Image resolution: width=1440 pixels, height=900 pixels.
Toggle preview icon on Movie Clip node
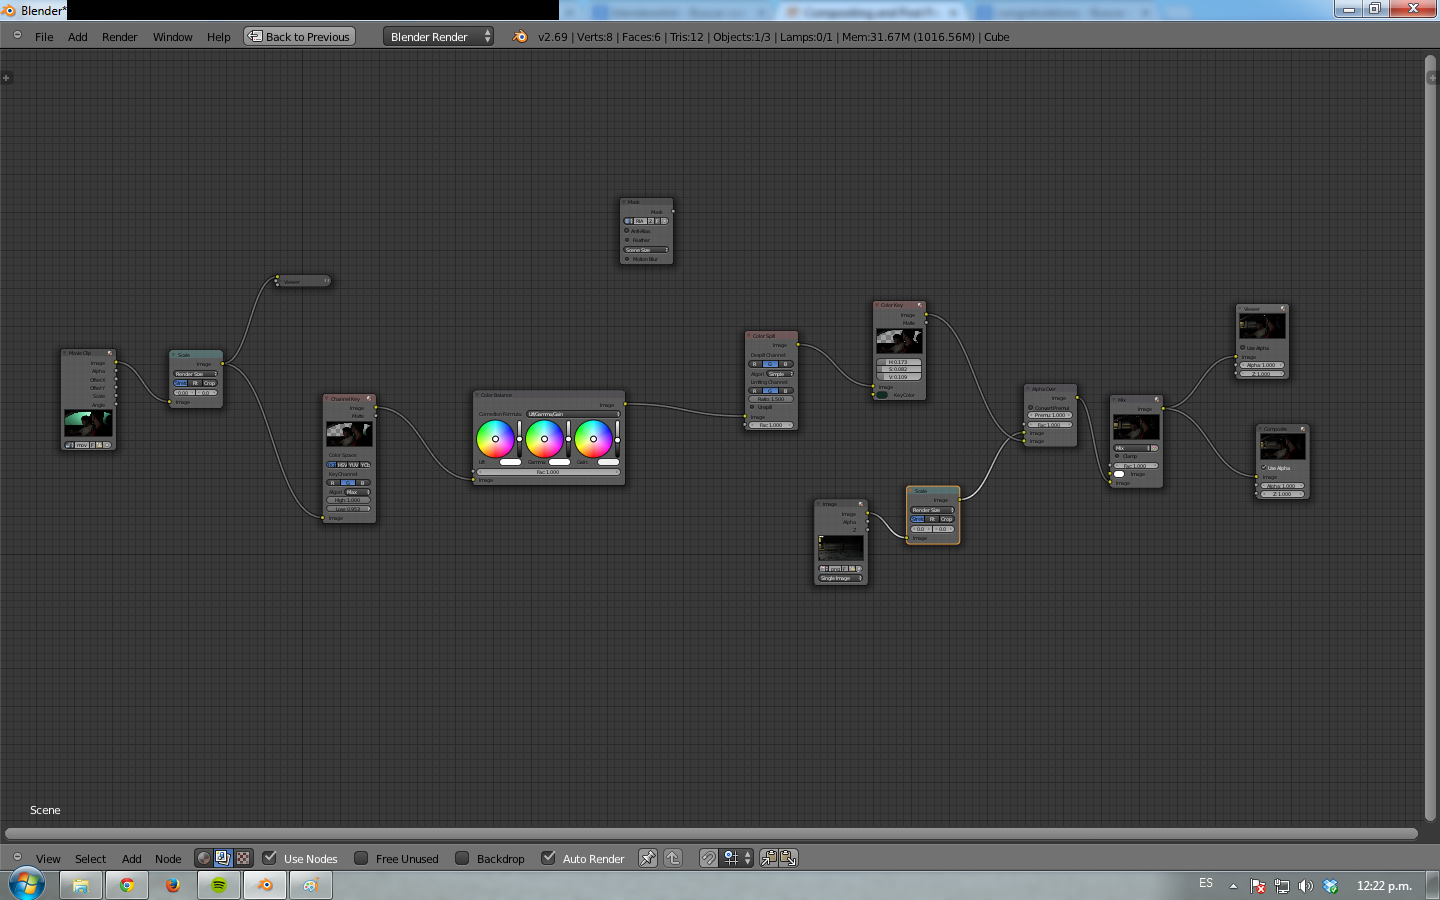[110, 353]
